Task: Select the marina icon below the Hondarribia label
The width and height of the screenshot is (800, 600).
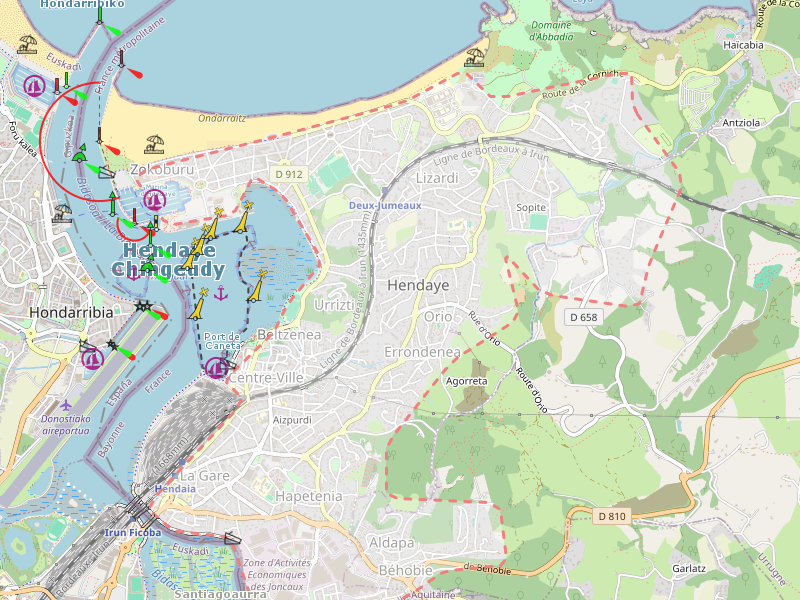Action: pyautogui.click(x=93, y=357)
